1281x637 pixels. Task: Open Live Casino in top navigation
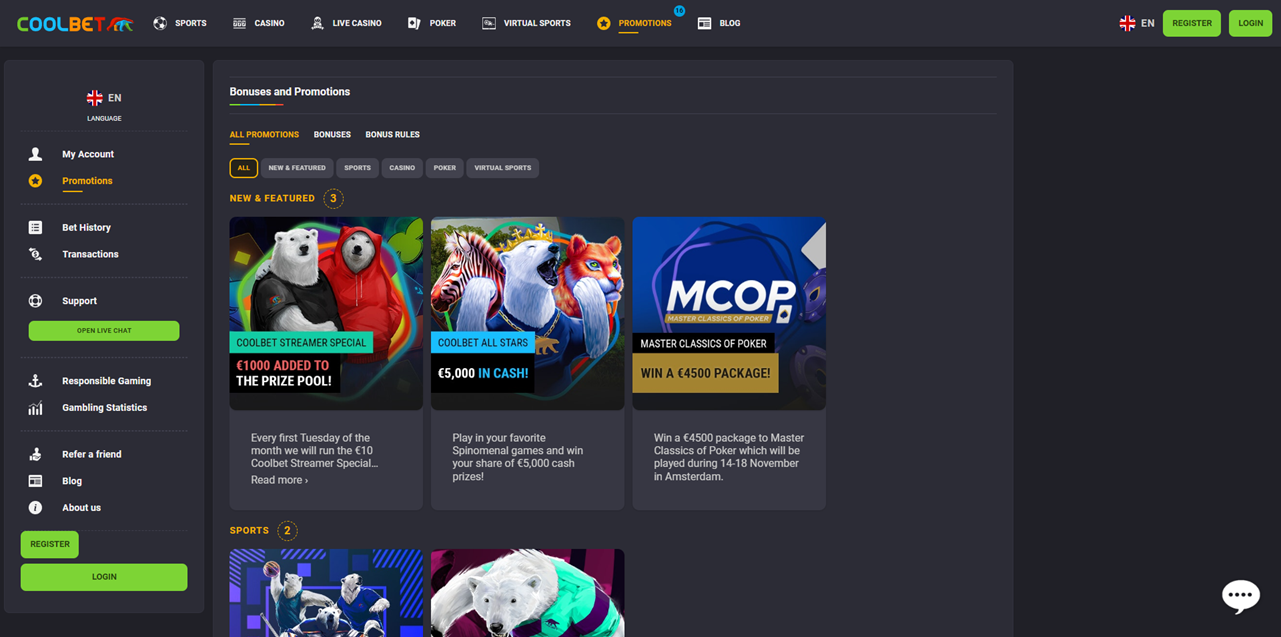pos(346,23)
